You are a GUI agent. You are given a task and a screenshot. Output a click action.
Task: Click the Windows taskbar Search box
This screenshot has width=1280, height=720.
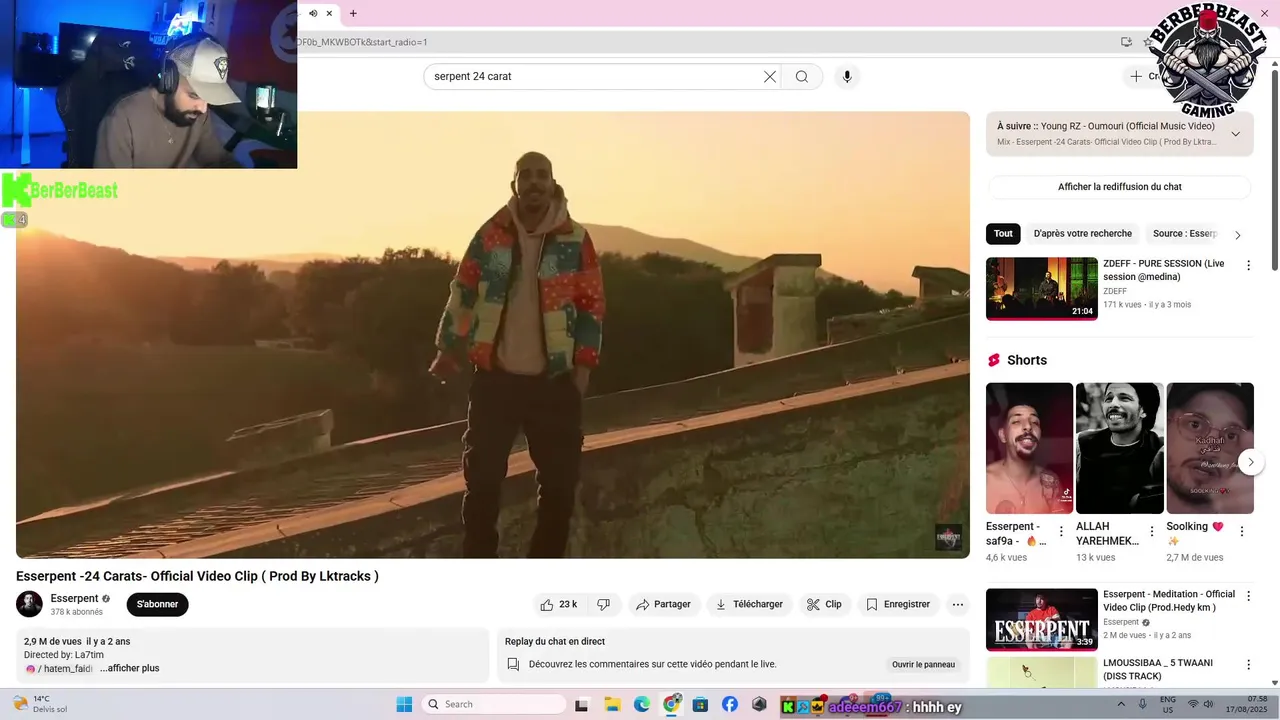tap(494, 704)
